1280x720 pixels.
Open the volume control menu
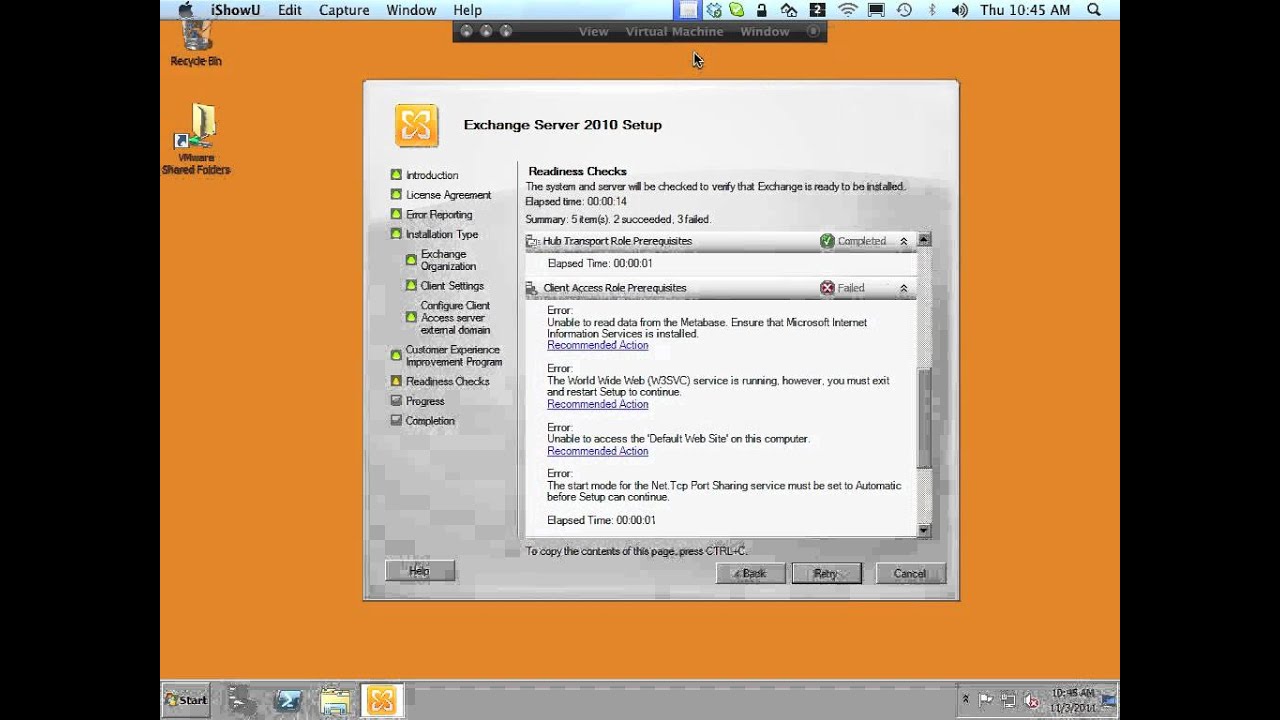(x=960, y=10)
